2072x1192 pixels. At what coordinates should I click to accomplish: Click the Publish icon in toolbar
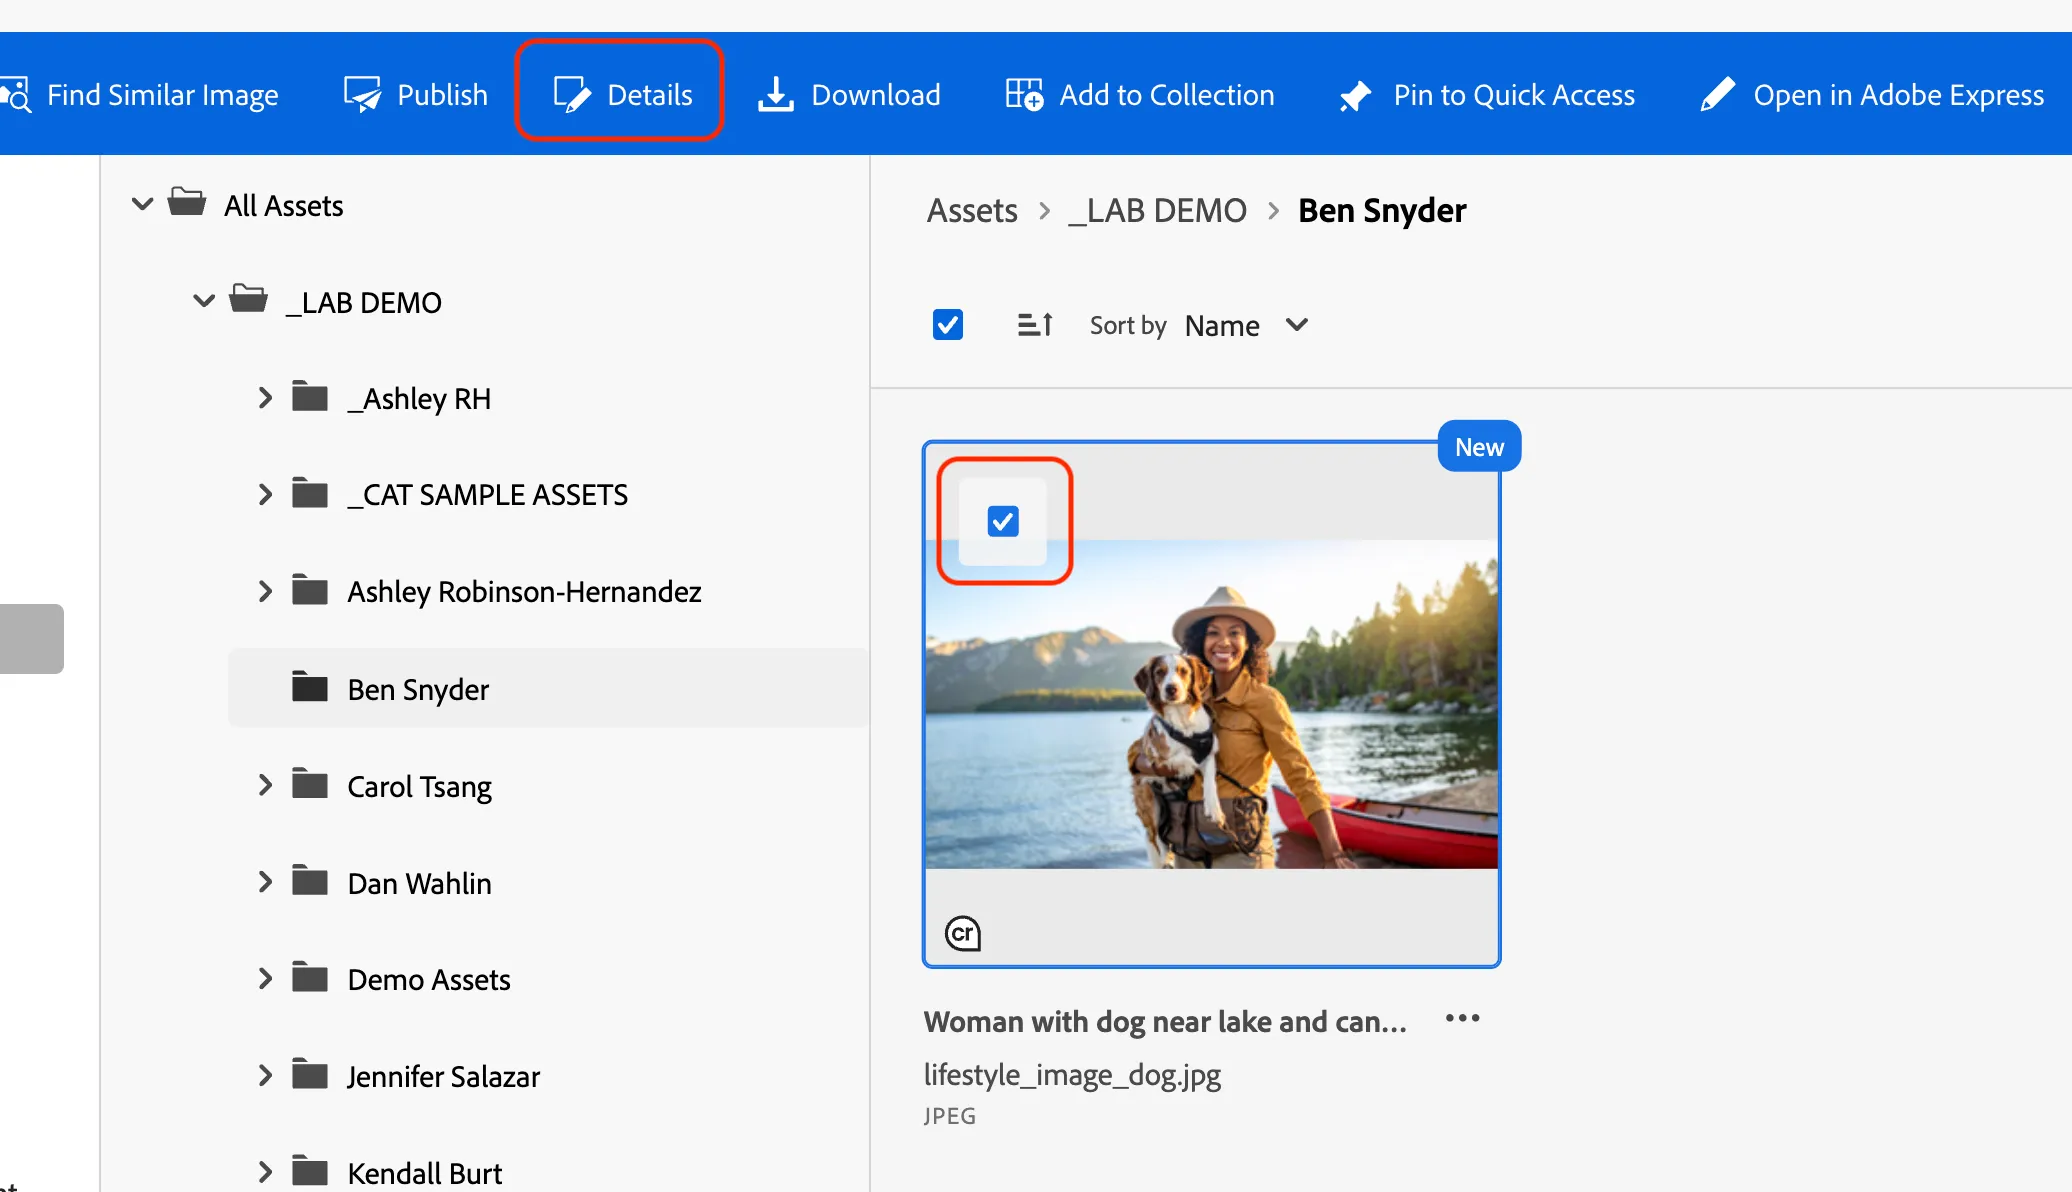pos(362,95)
